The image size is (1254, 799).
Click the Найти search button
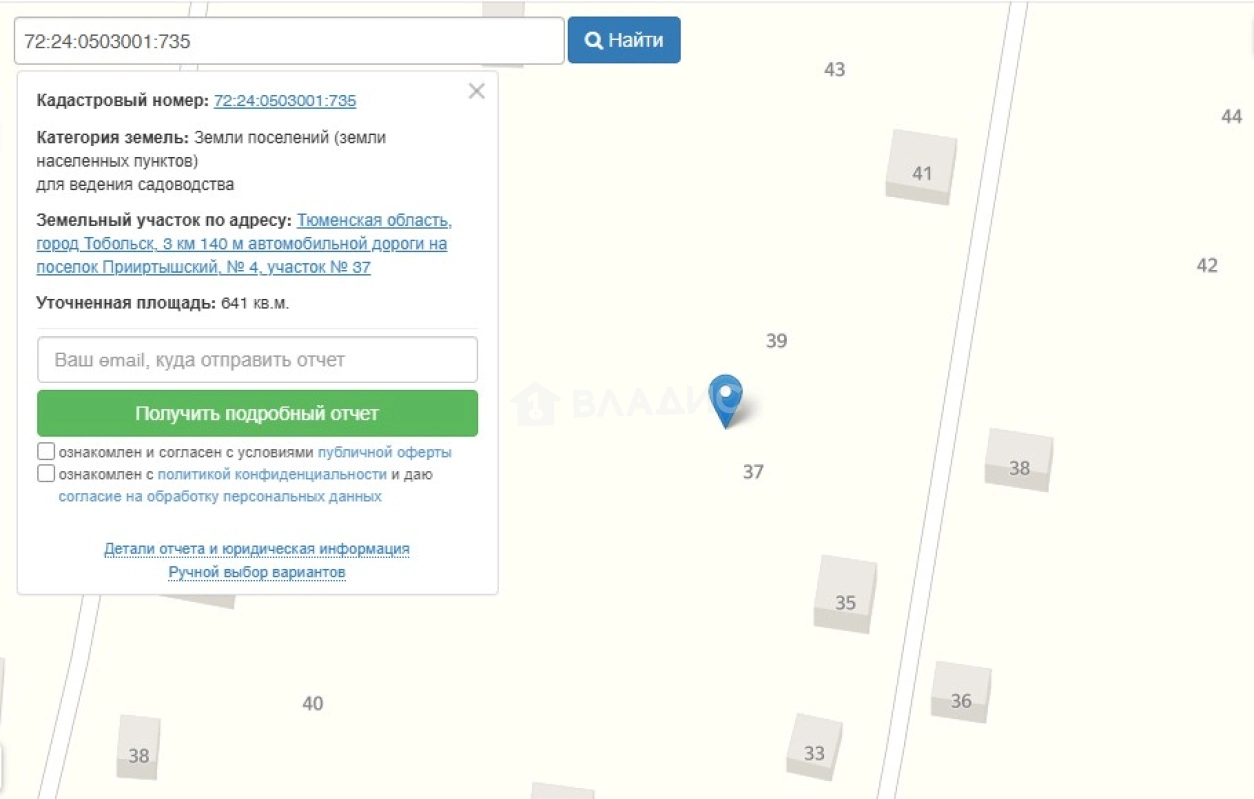(x=624, y=40)
